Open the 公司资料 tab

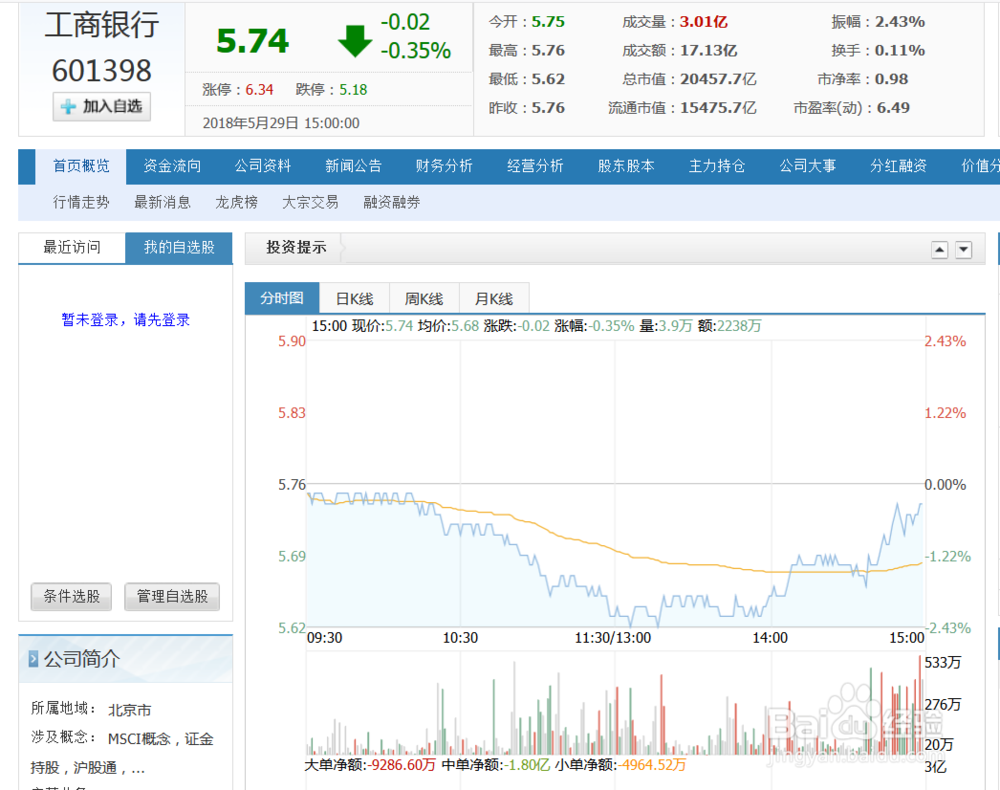click(263, 166)
